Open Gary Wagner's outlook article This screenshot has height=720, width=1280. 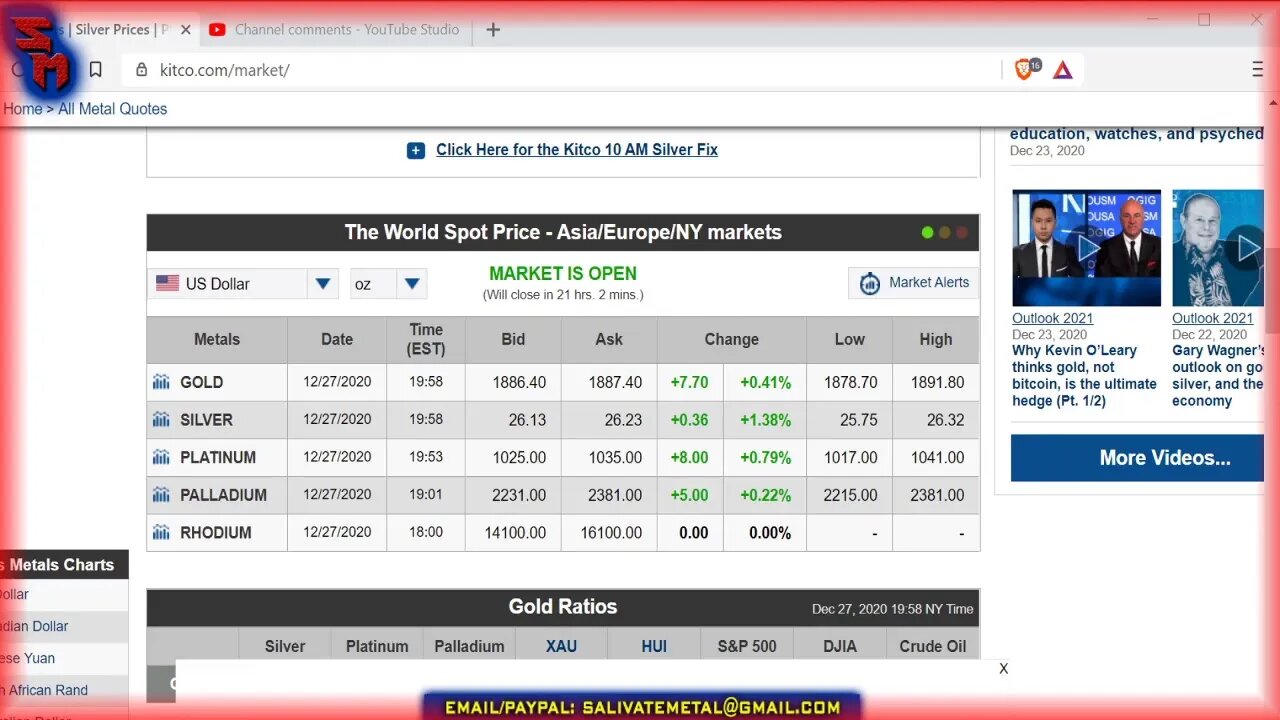(x=1218, y=376)
